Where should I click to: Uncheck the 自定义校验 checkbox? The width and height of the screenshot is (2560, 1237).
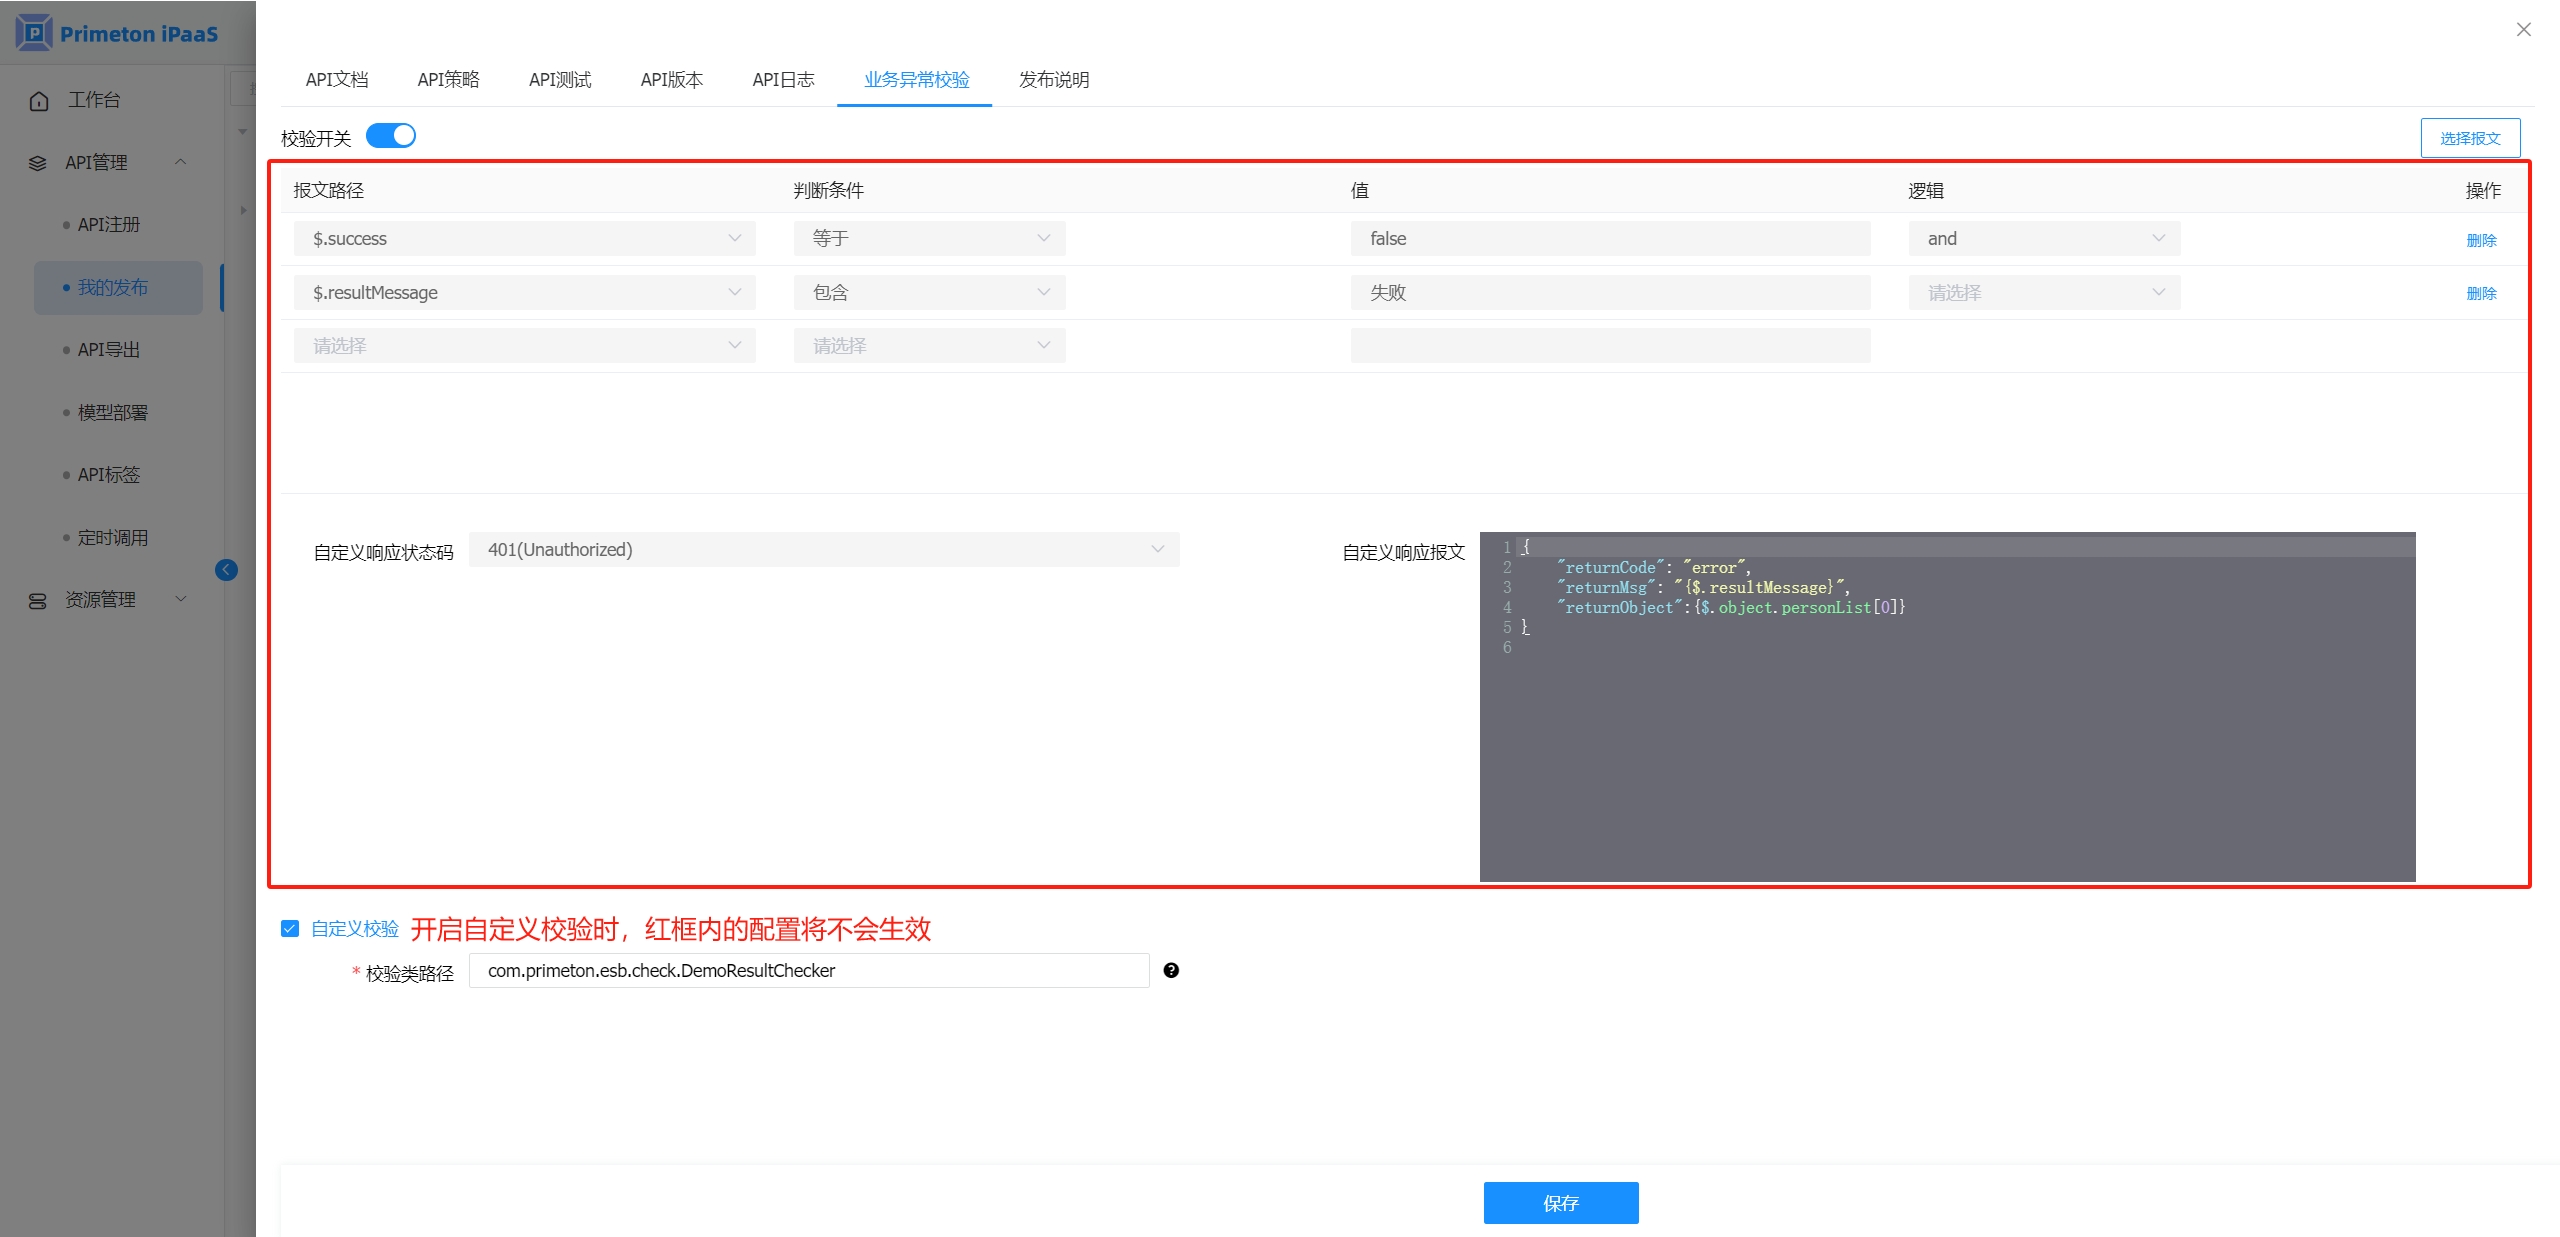tap(290, 929)
